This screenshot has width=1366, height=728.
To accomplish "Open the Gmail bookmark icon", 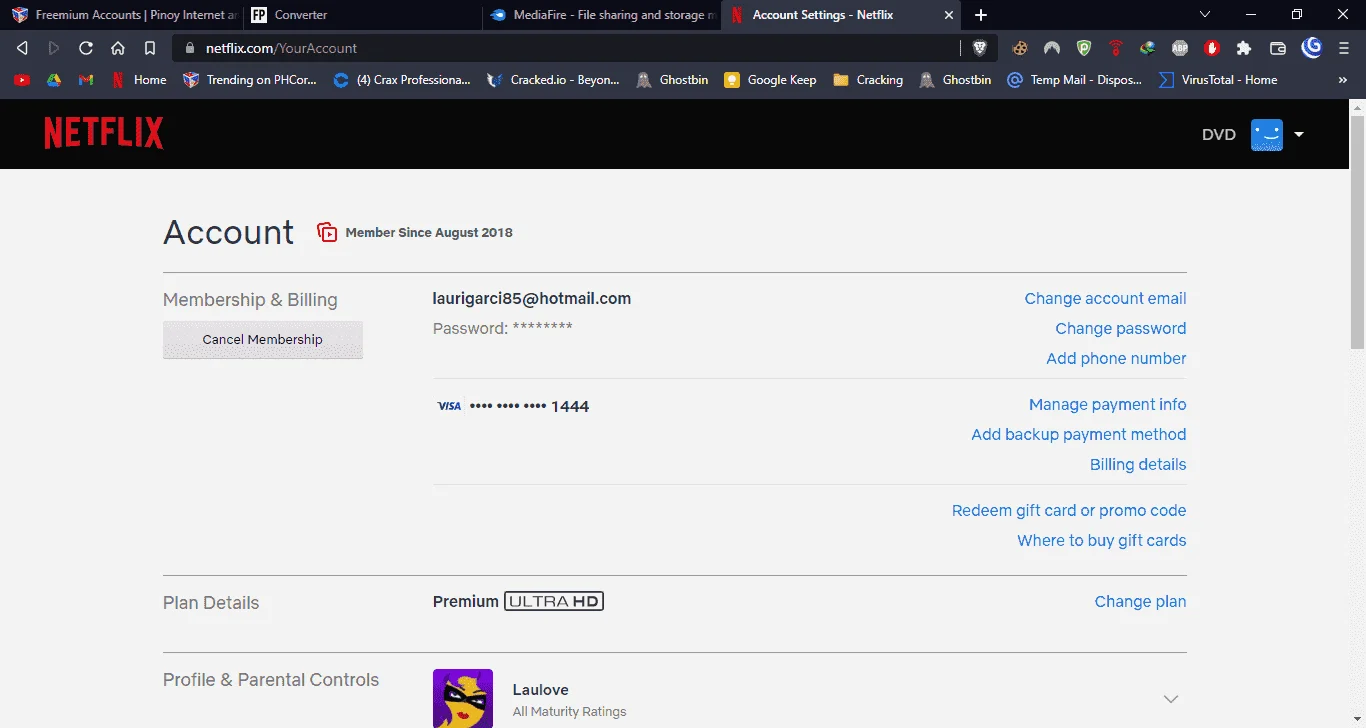I will [86, 80].
